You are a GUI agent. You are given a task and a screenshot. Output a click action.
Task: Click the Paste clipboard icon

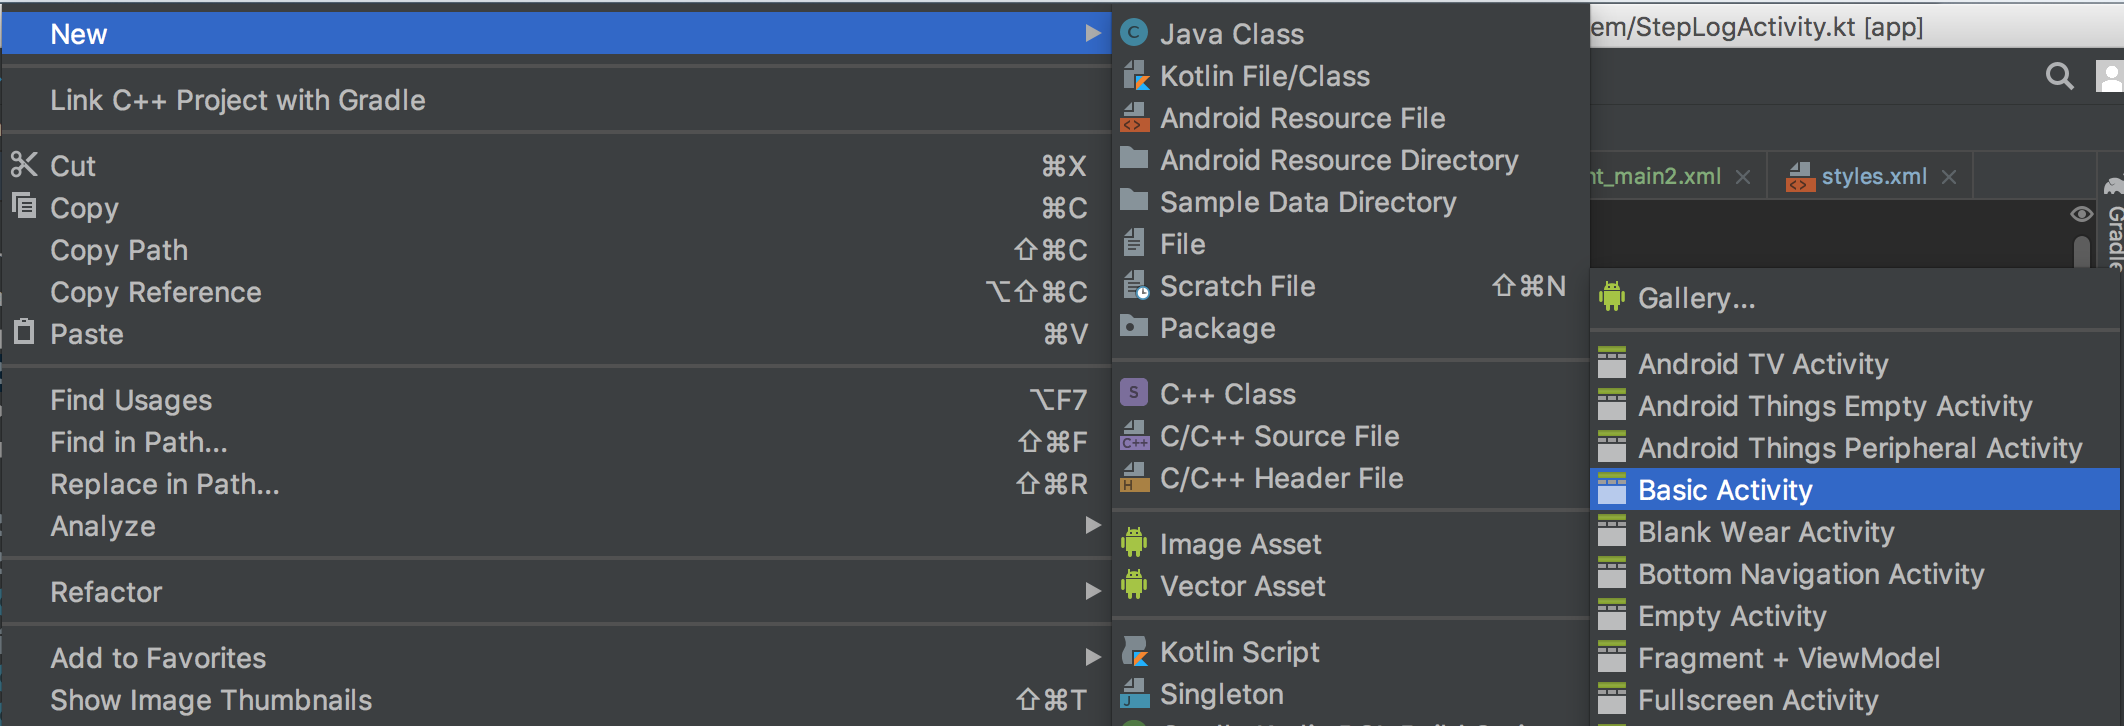(24, 331)
